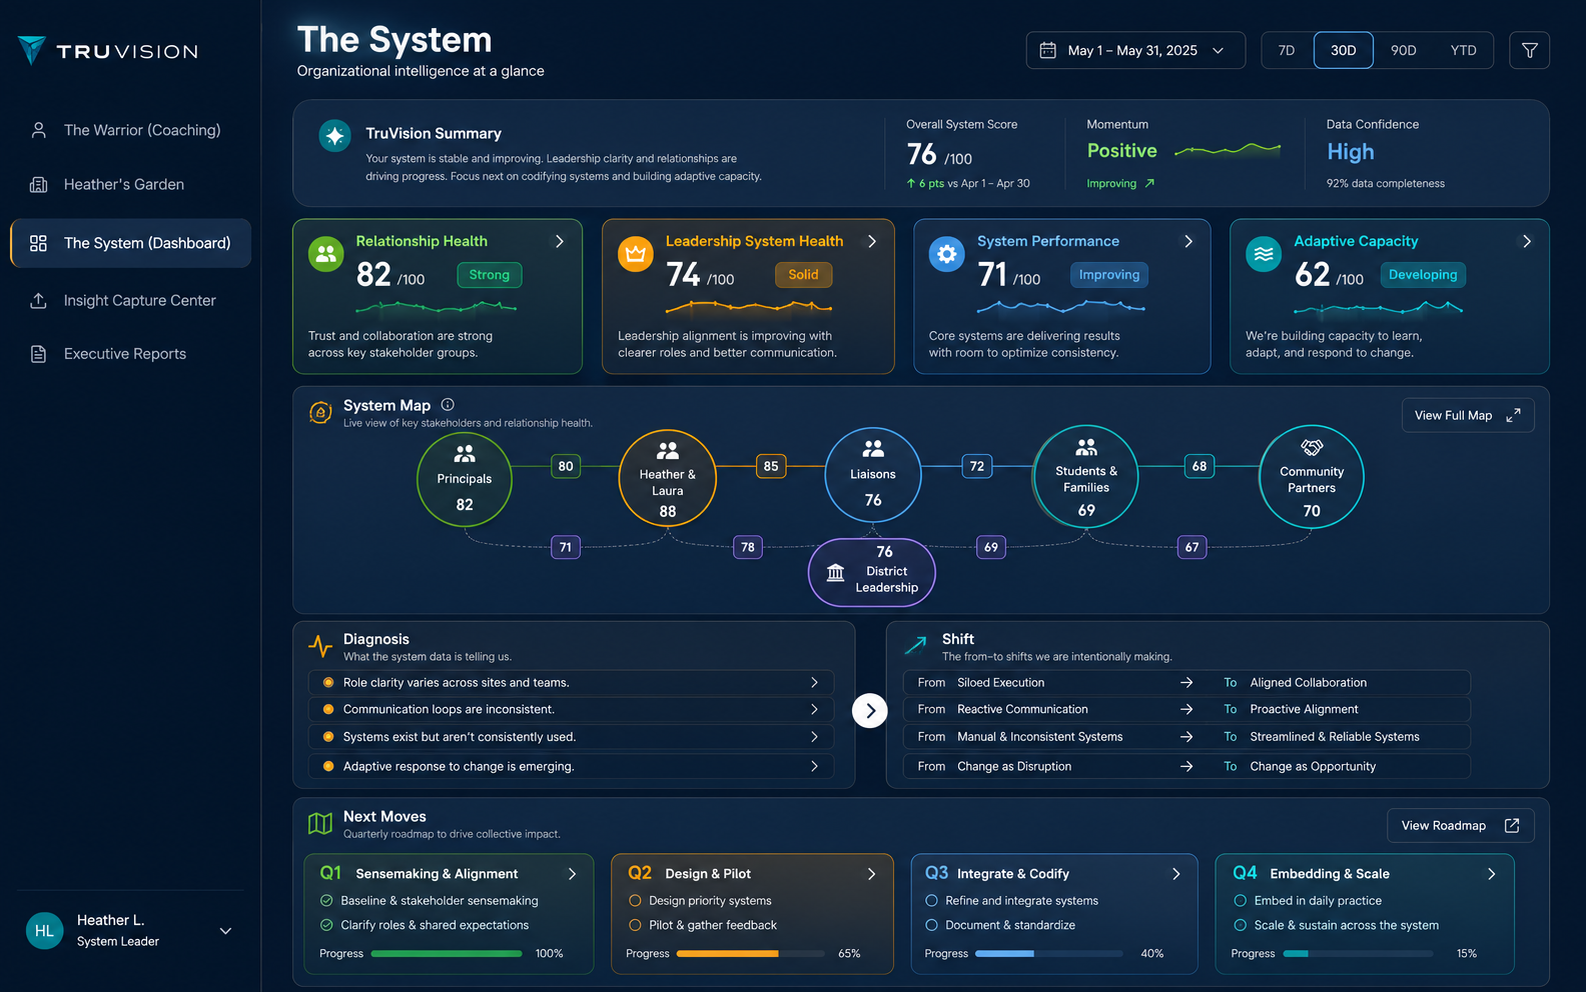Click the Heather's Garden building icon

[x=39, y=184]
